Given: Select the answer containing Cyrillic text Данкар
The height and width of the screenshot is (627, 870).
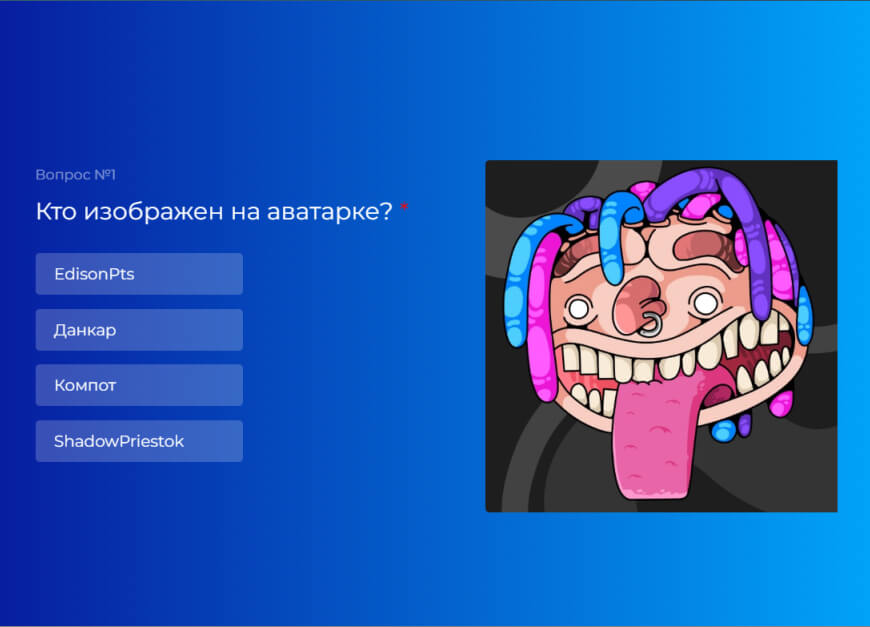Looking at the screenshot, I should 139,329.
